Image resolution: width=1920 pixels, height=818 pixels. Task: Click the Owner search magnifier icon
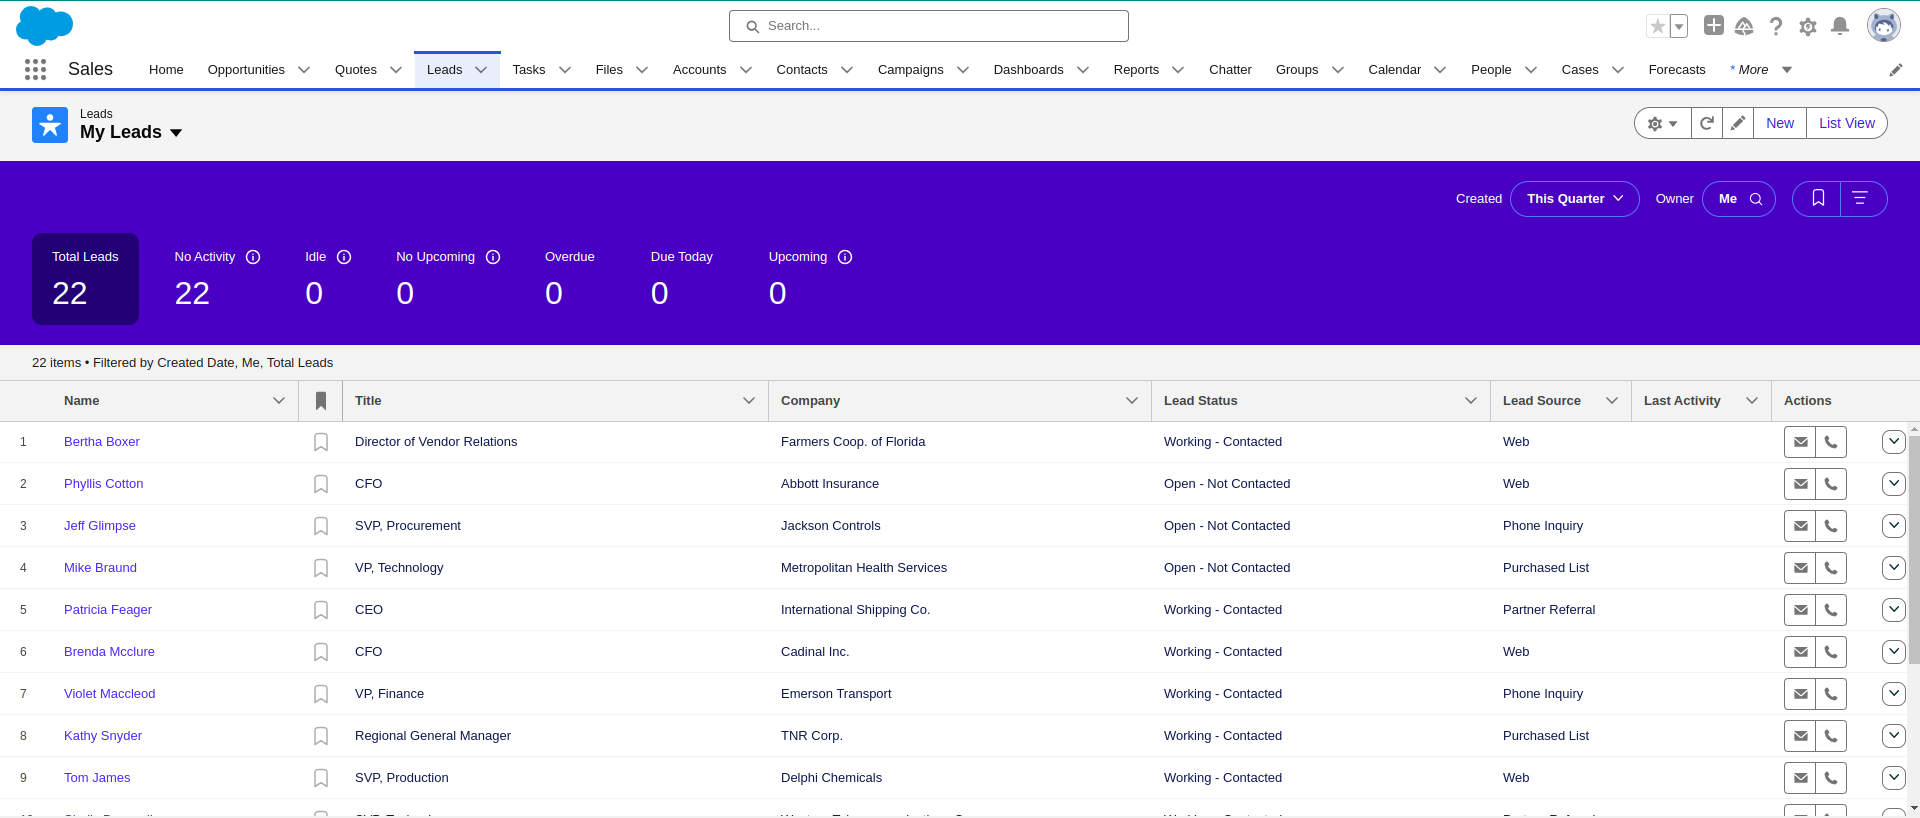pyautogui.click(x=1756, y=199)
